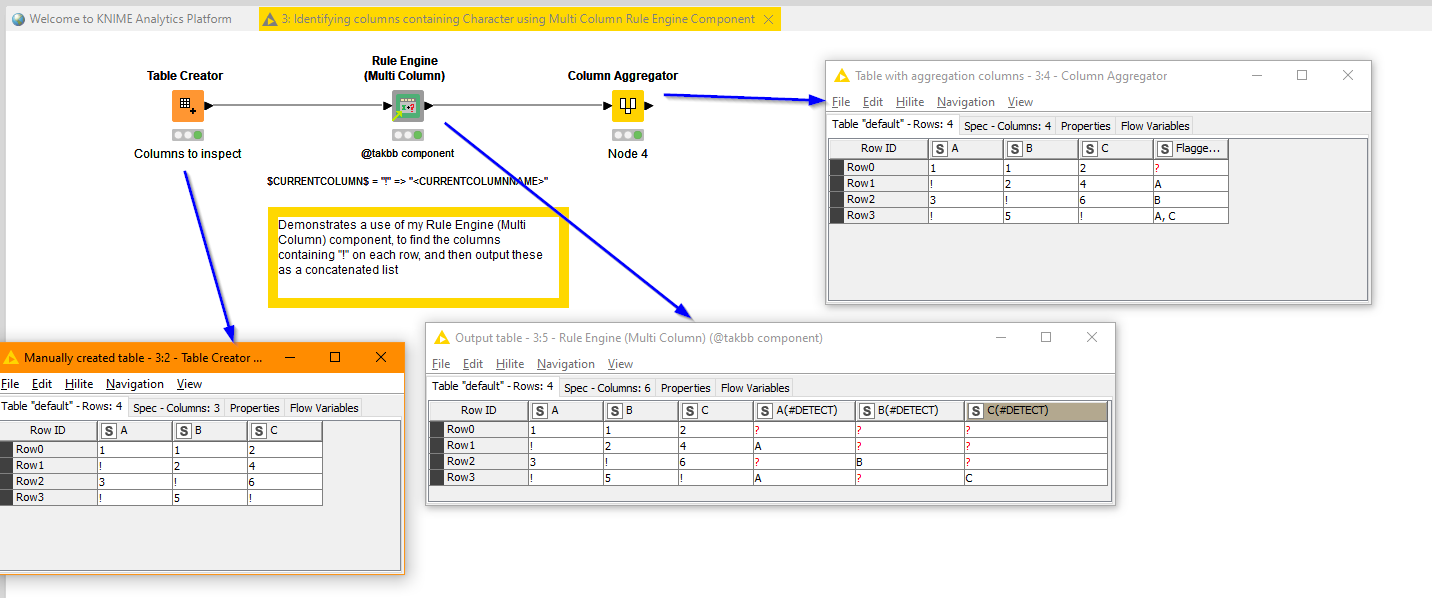Click string type icon of Flagged column
Viewport: 1432px width, 598px height.
(x=1165, y=149)
